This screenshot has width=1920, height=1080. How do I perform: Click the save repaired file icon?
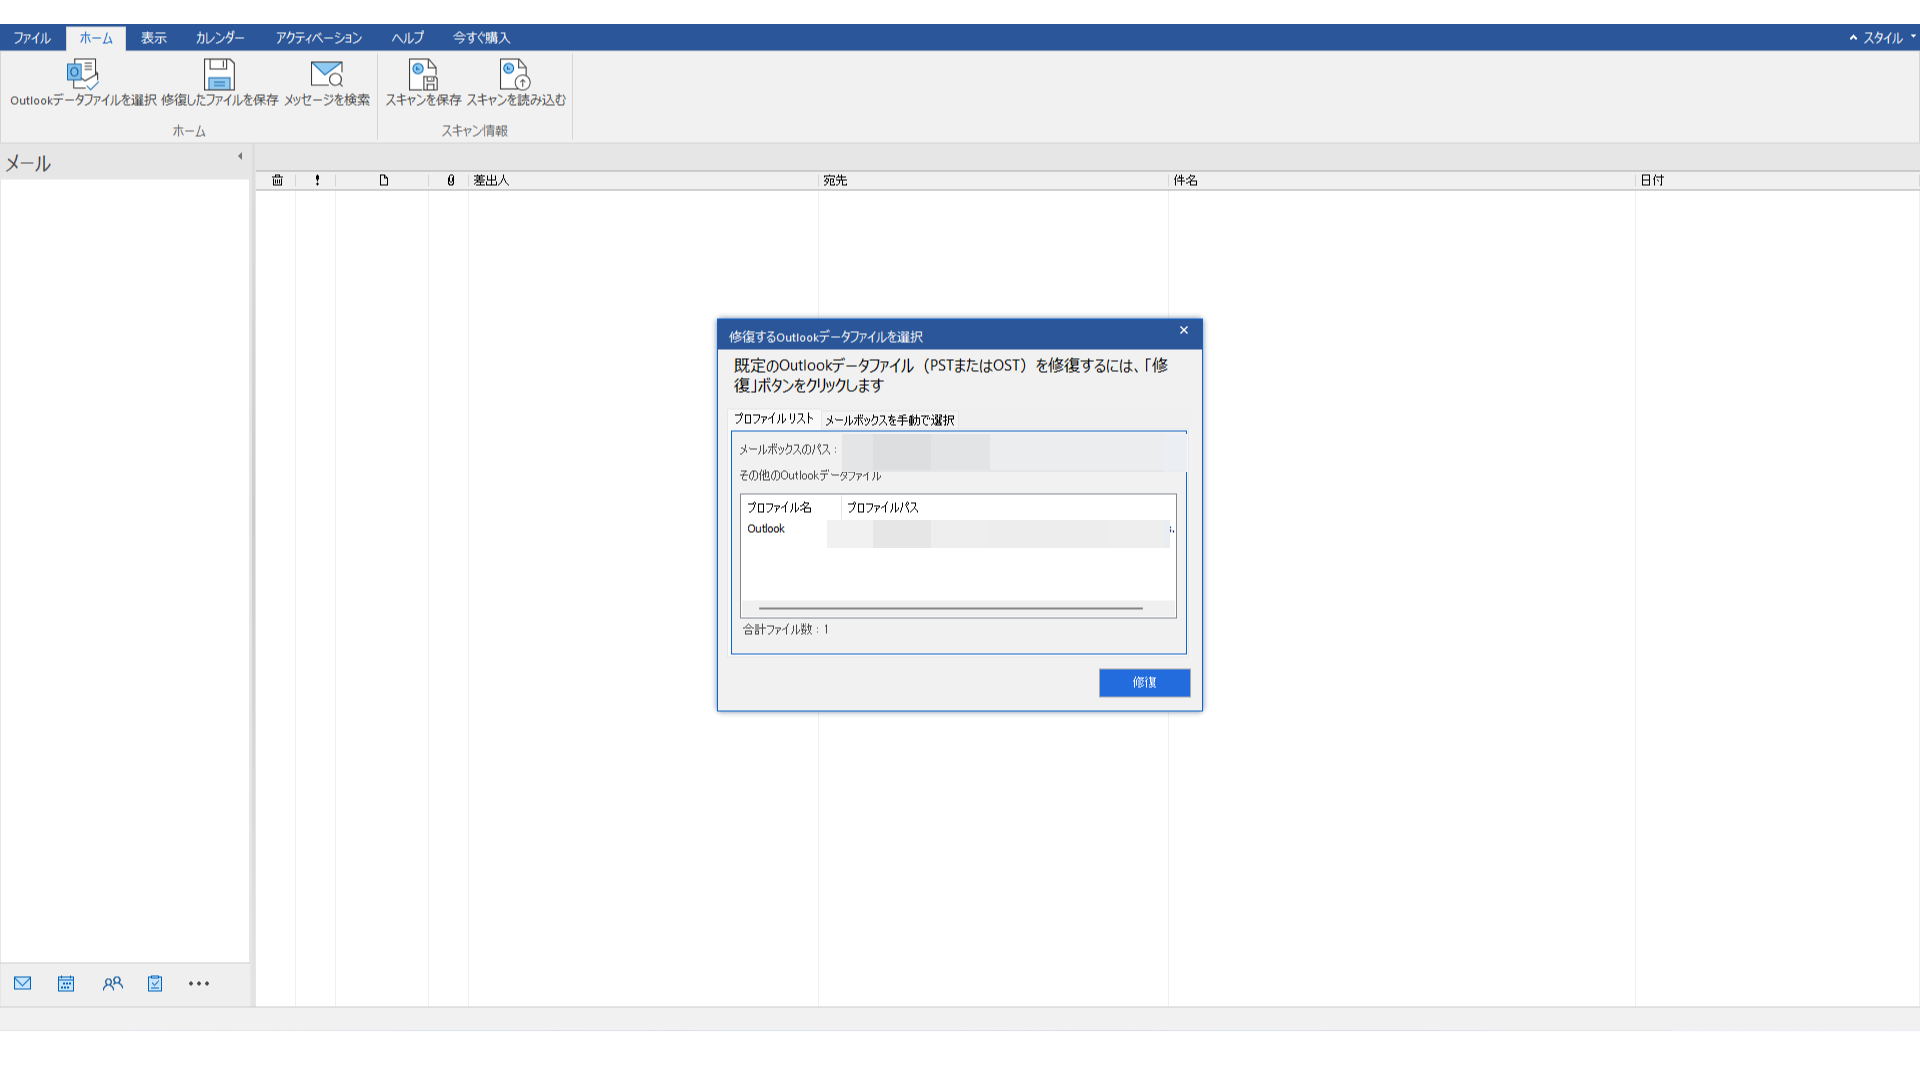(219, 76)
